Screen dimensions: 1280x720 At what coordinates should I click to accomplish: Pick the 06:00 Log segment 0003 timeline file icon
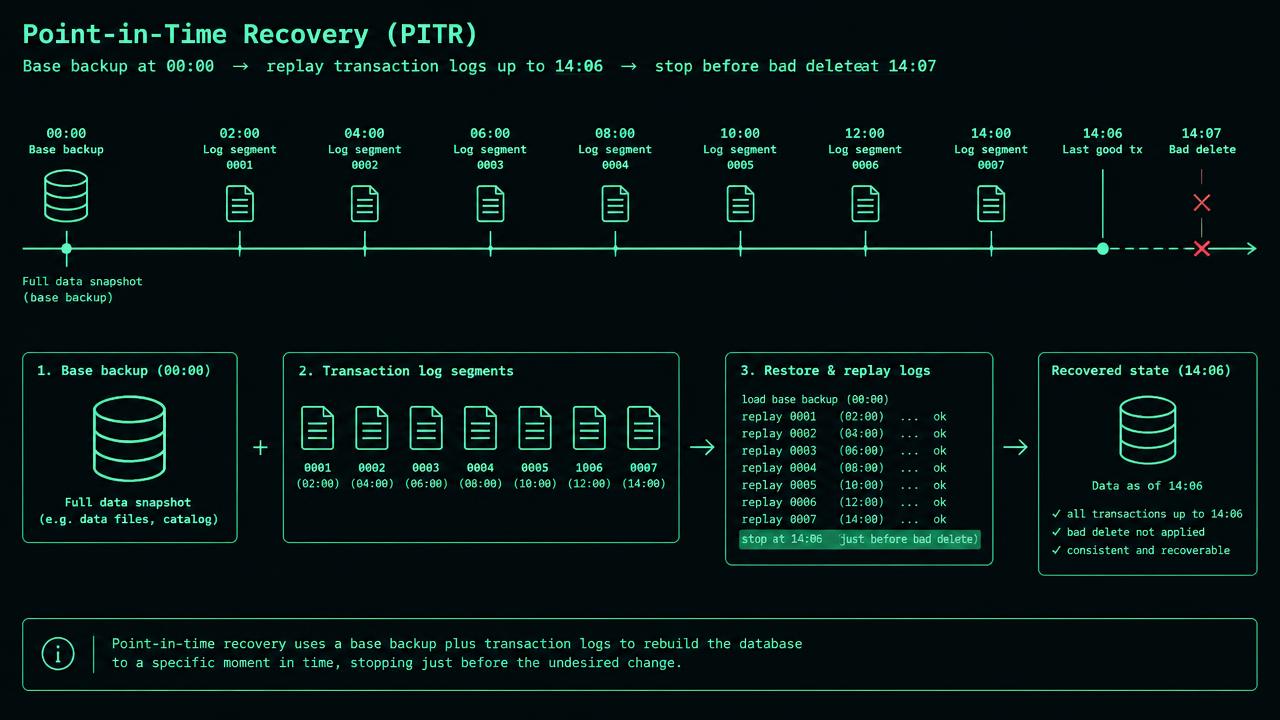point(490,204)
